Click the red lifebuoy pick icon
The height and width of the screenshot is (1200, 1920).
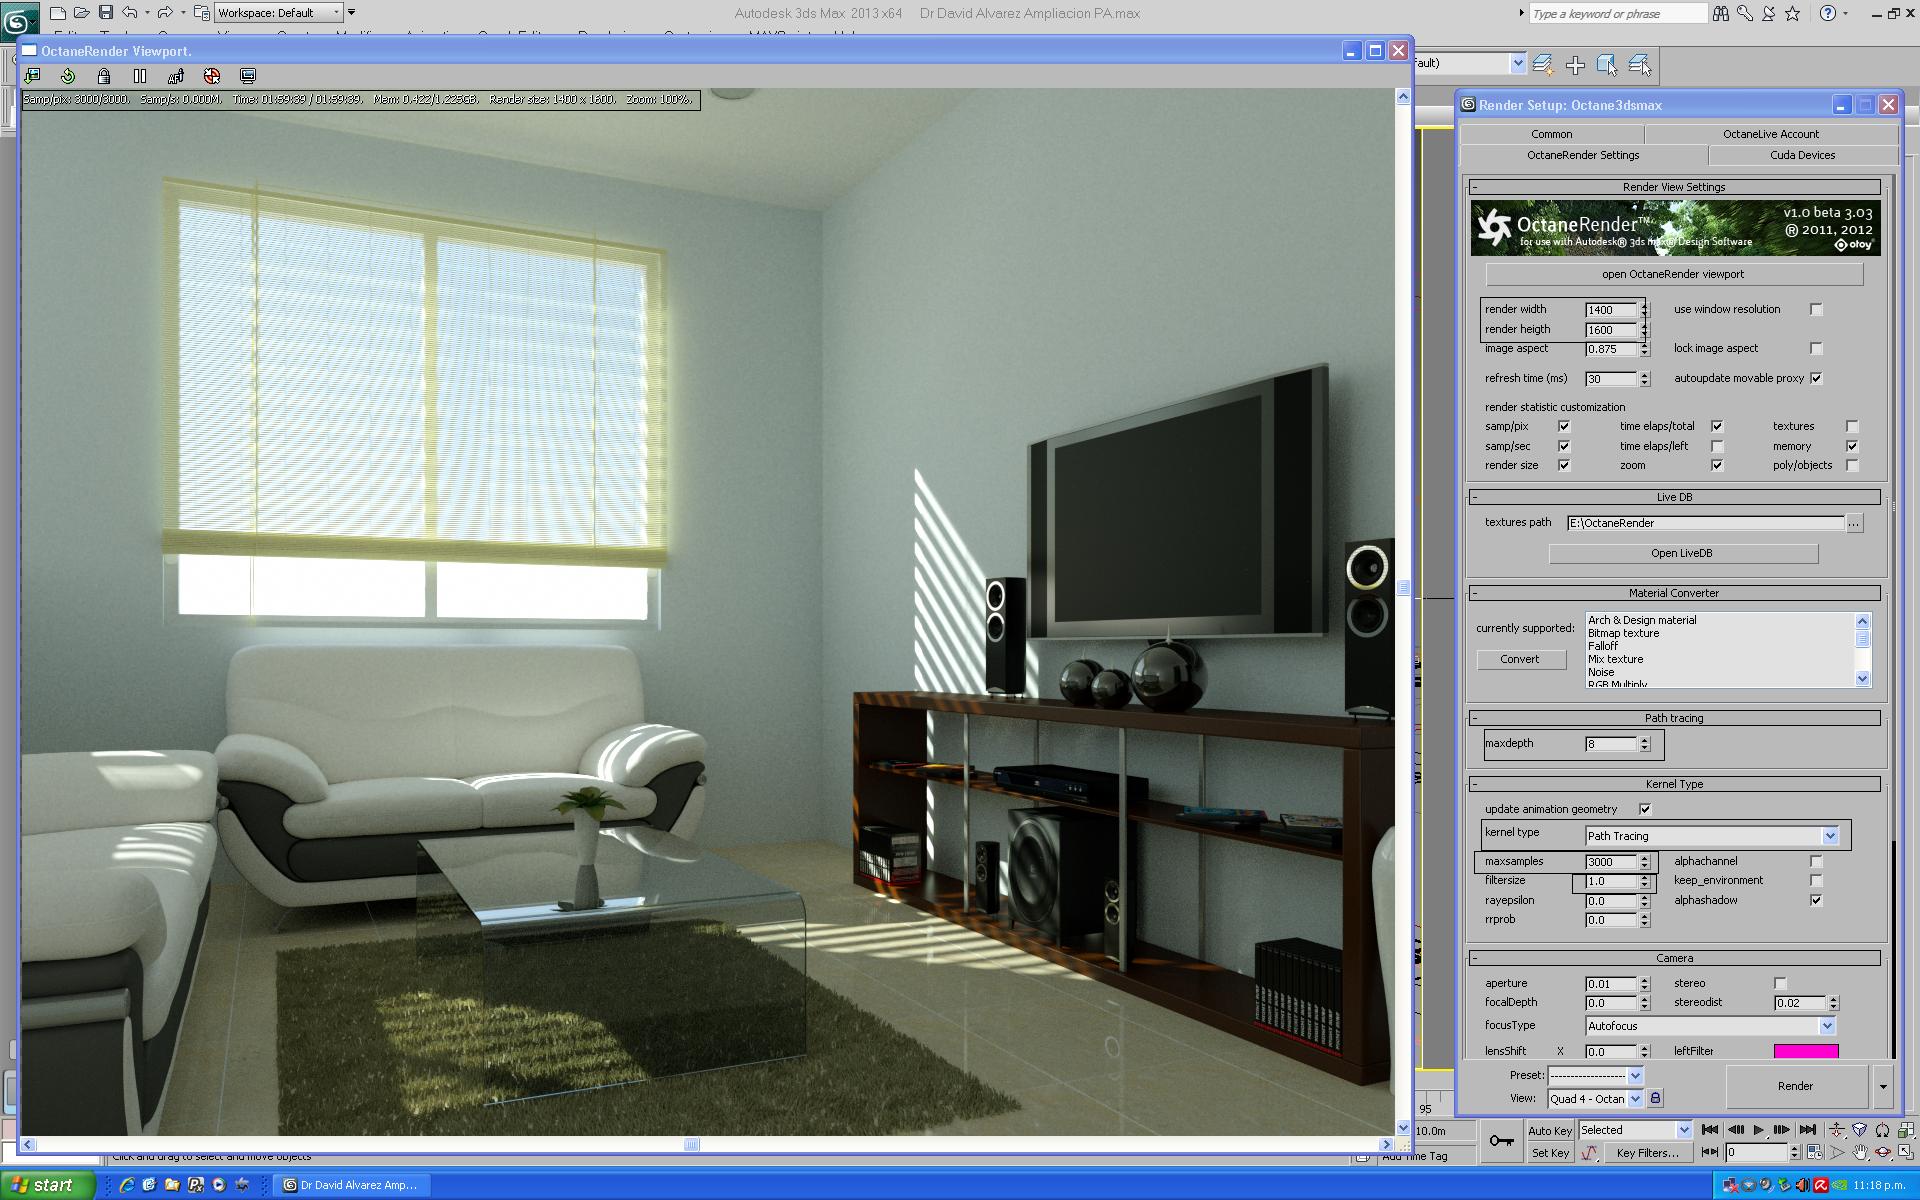tap(212, 76)
